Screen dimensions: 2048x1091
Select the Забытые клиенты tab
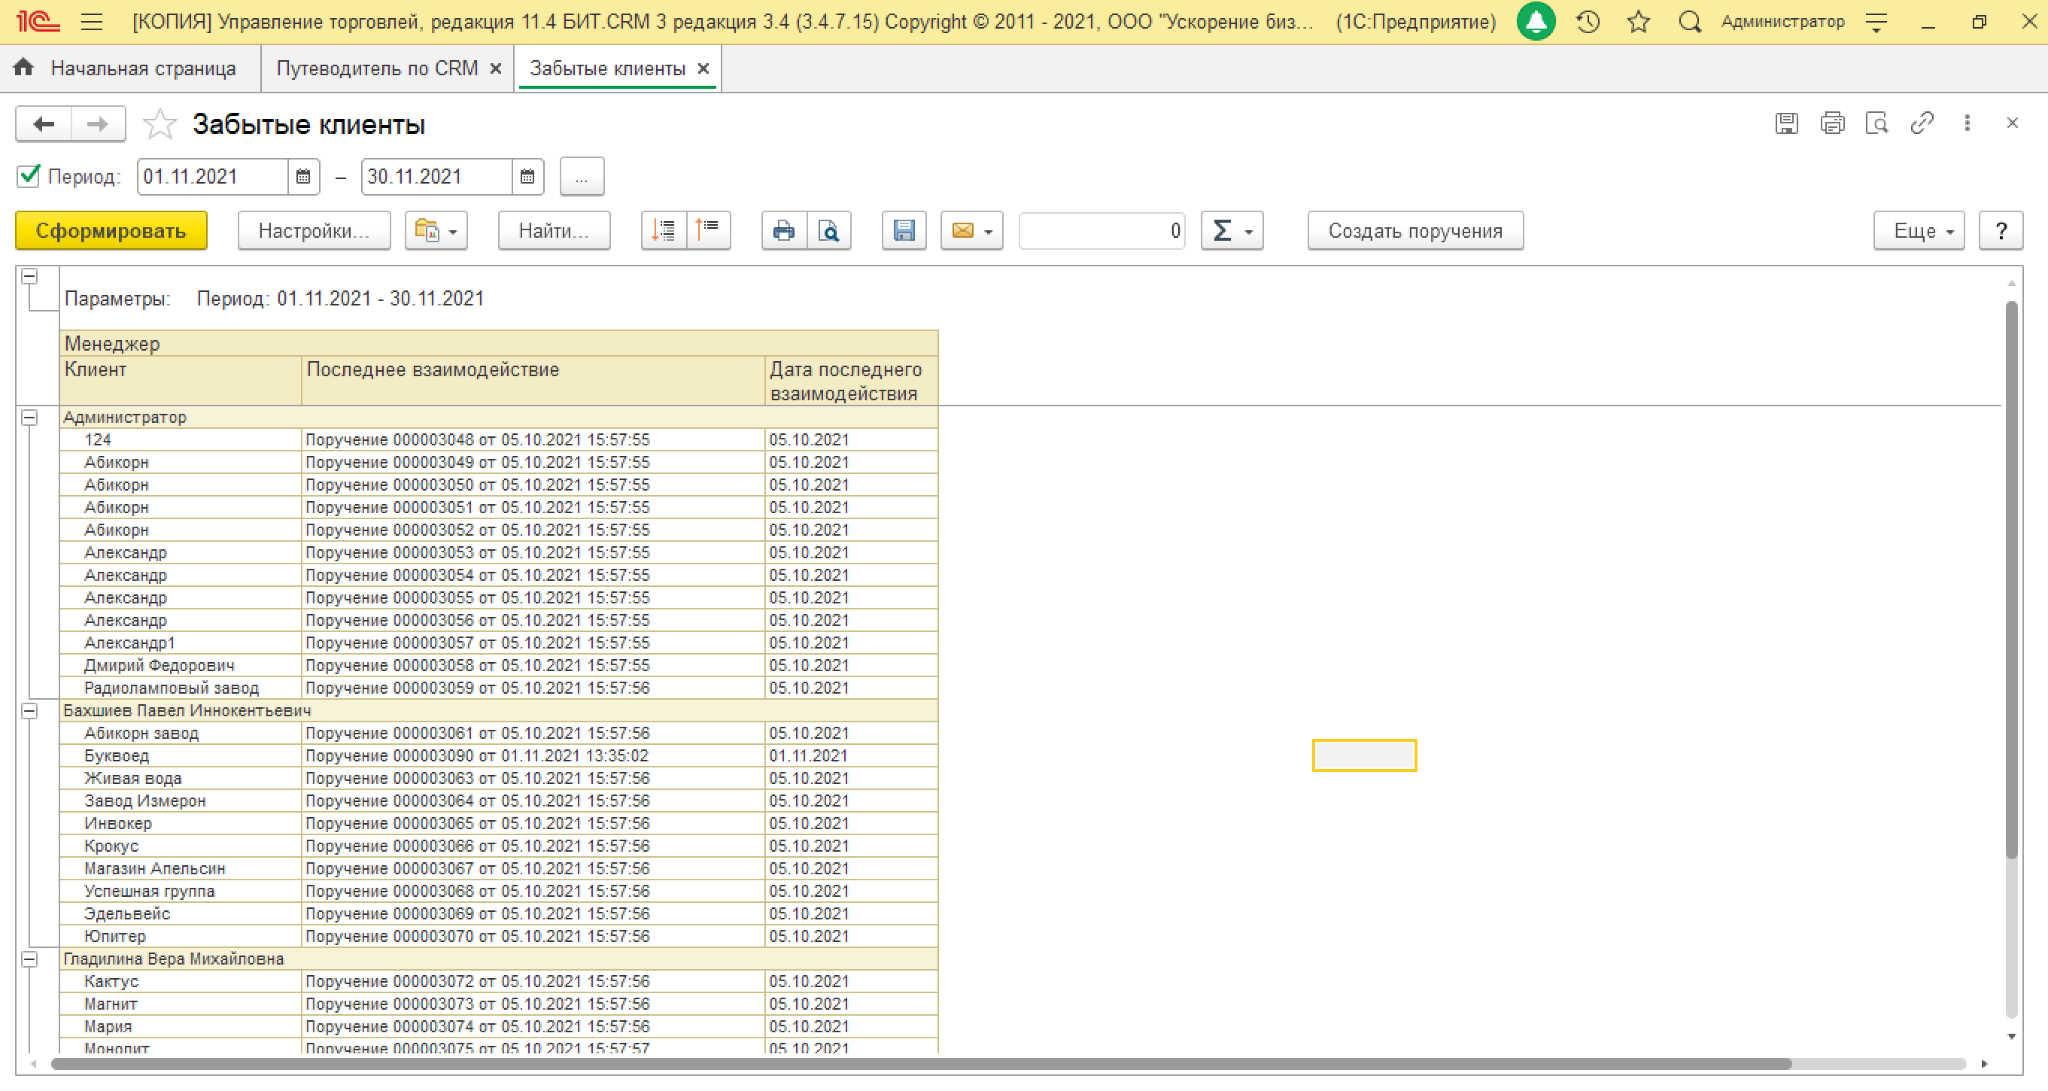(x=607, y=68)
